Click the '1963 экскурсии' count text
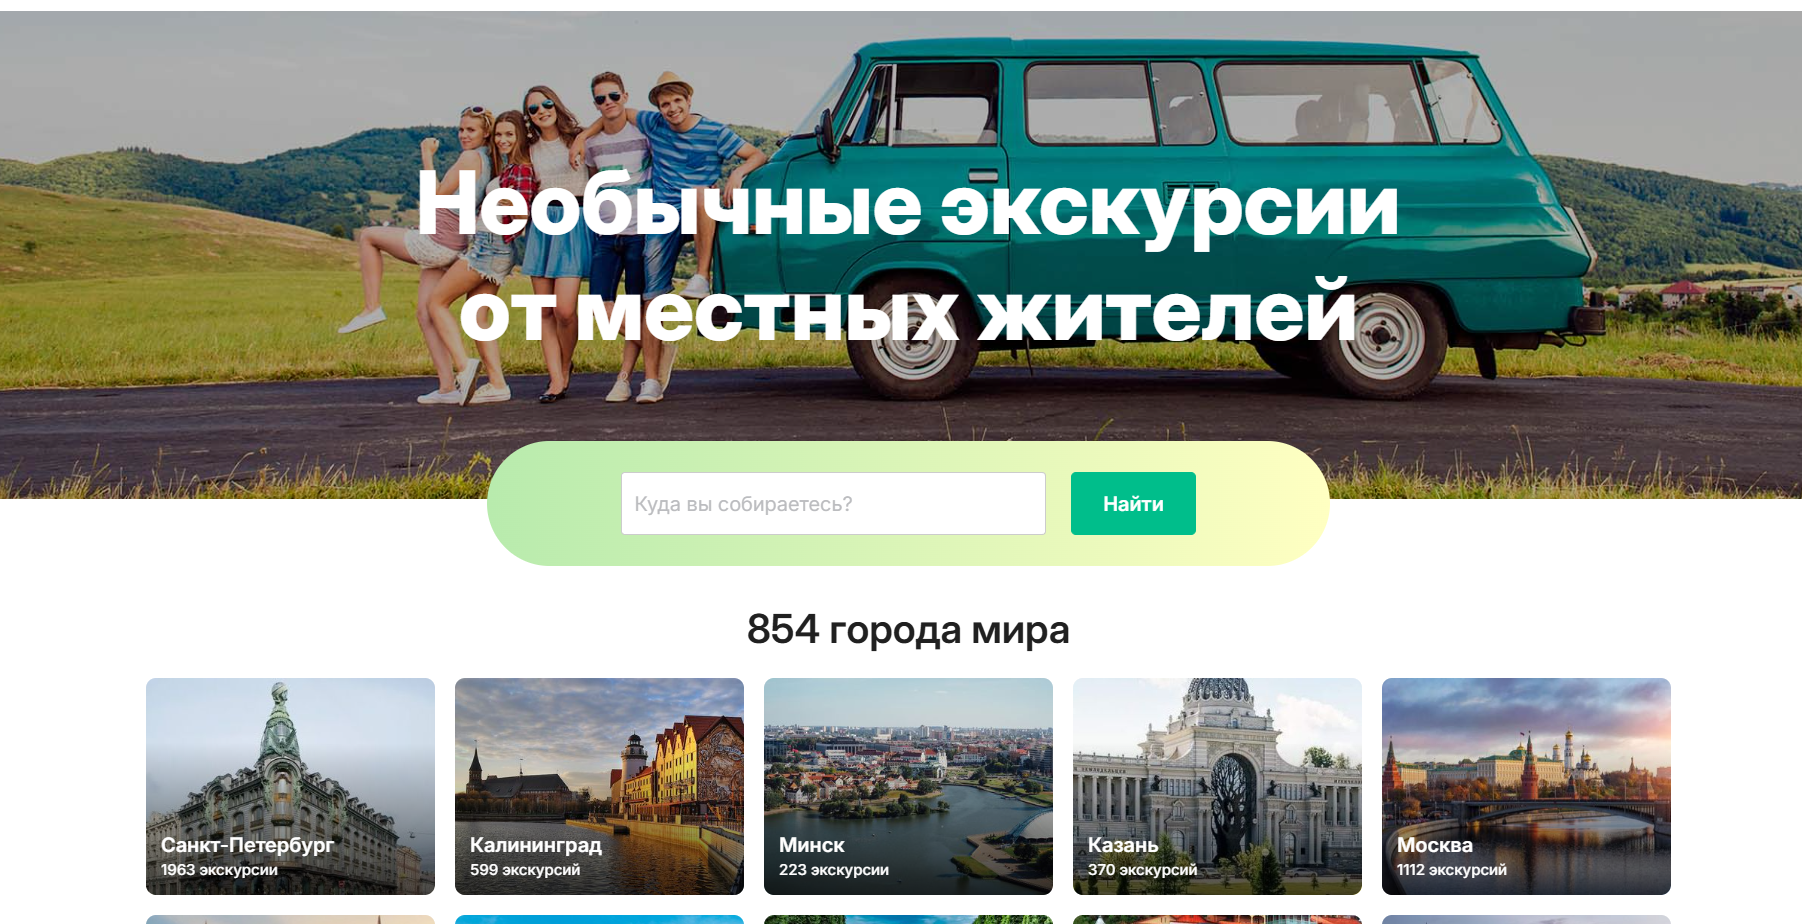This screenshot has height=924, width=1802. point(219,870)
